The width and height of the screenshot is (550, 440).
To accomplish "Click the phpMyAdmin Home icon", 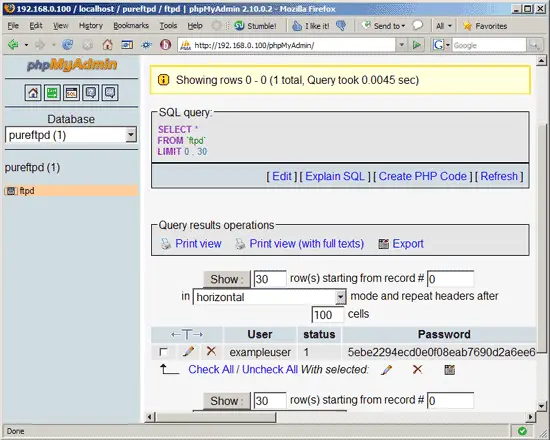I will [x=33, y=93].
